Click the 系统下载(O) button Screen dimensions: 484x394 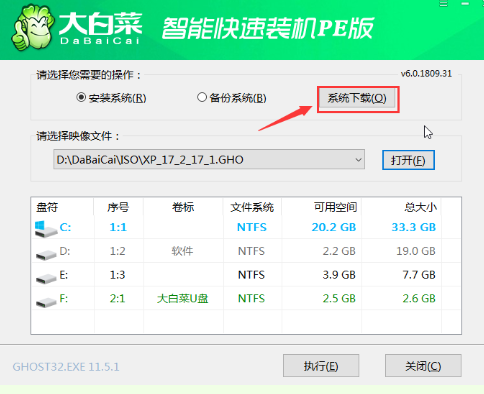[x=357, y=99]
